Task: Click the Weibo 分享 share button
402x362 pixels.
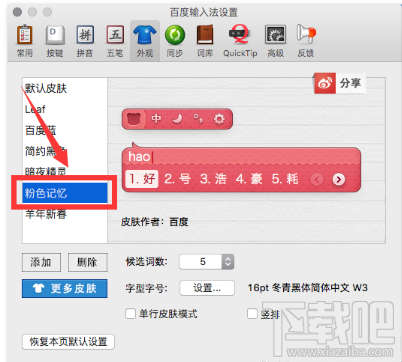Action: pyautogui.click(x=340, y=83)
